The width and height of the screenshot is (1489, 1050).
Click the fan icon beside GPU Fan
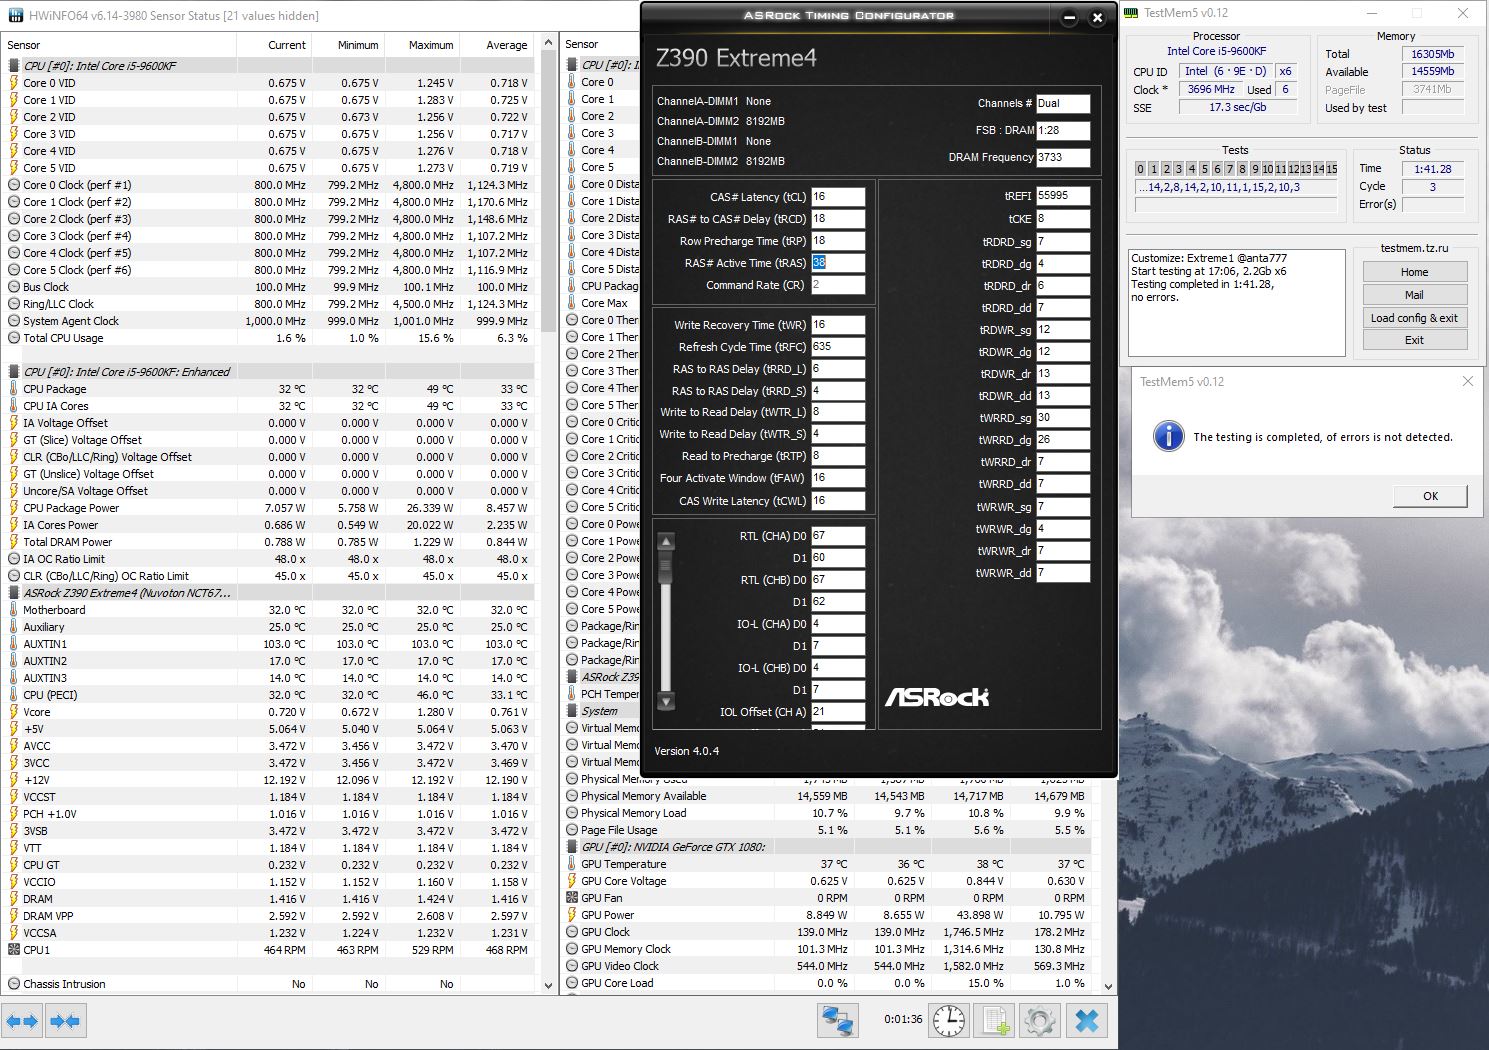(572, 898)
